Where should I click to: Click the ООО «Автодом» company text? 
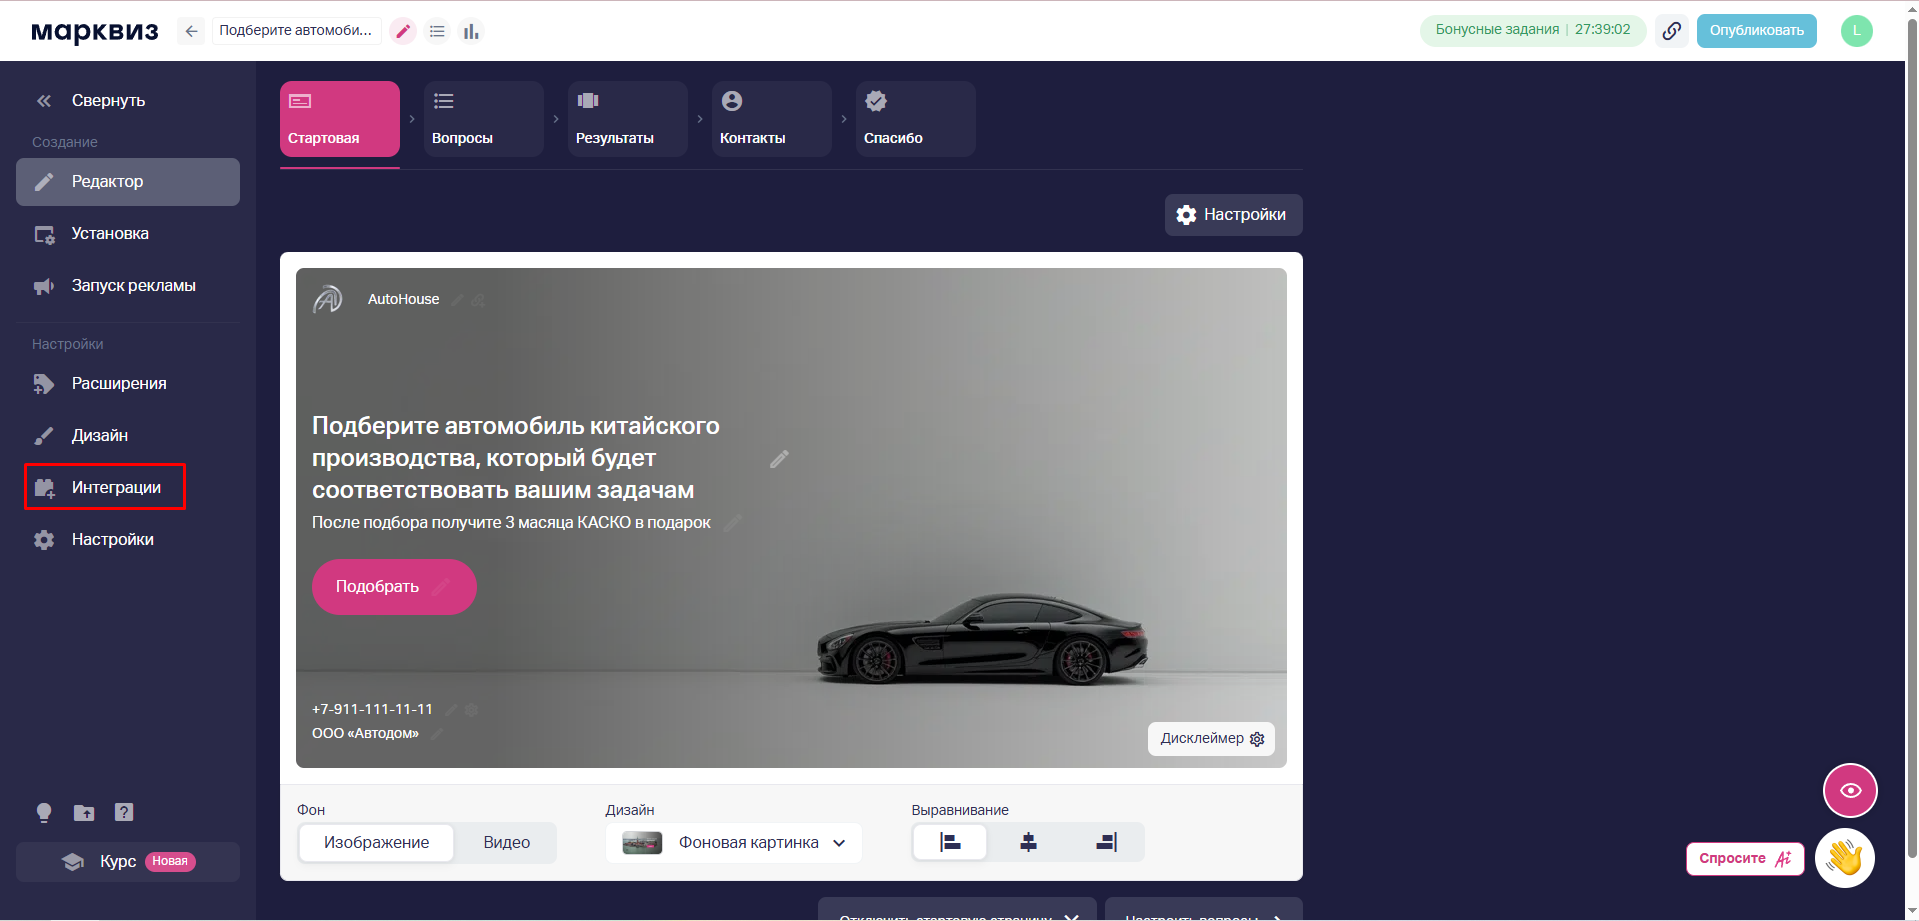(365, 734)
